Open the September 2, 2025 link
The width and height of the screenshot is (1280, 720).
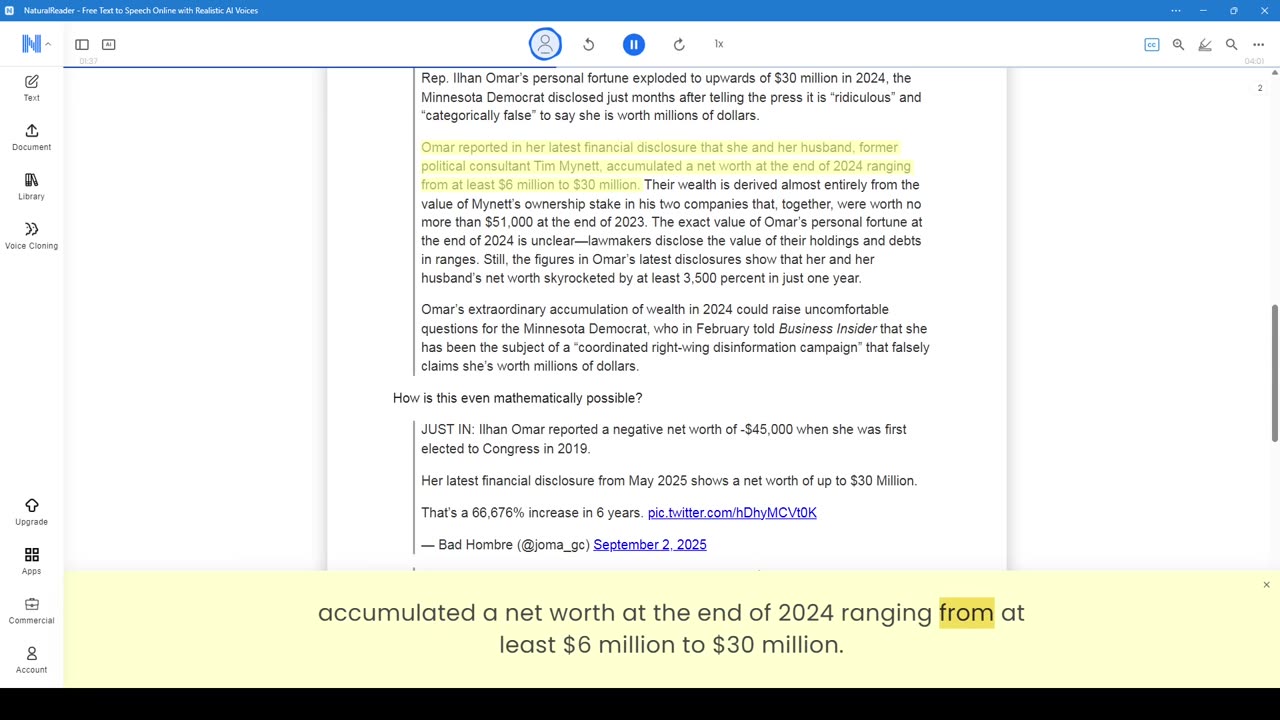pos(650,545)
